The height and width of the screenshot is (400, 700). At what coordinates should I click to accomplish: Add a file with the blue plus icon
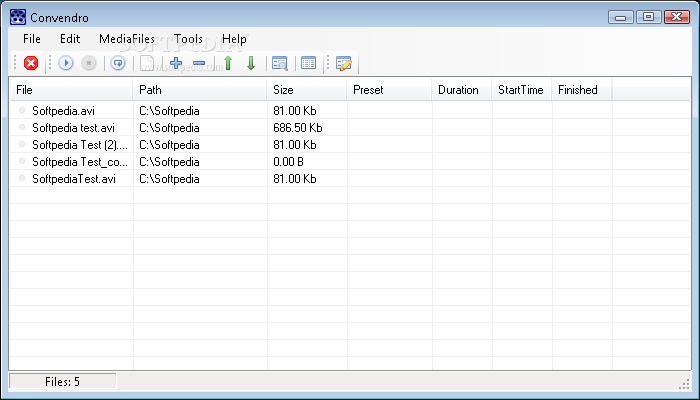[176, 63]
